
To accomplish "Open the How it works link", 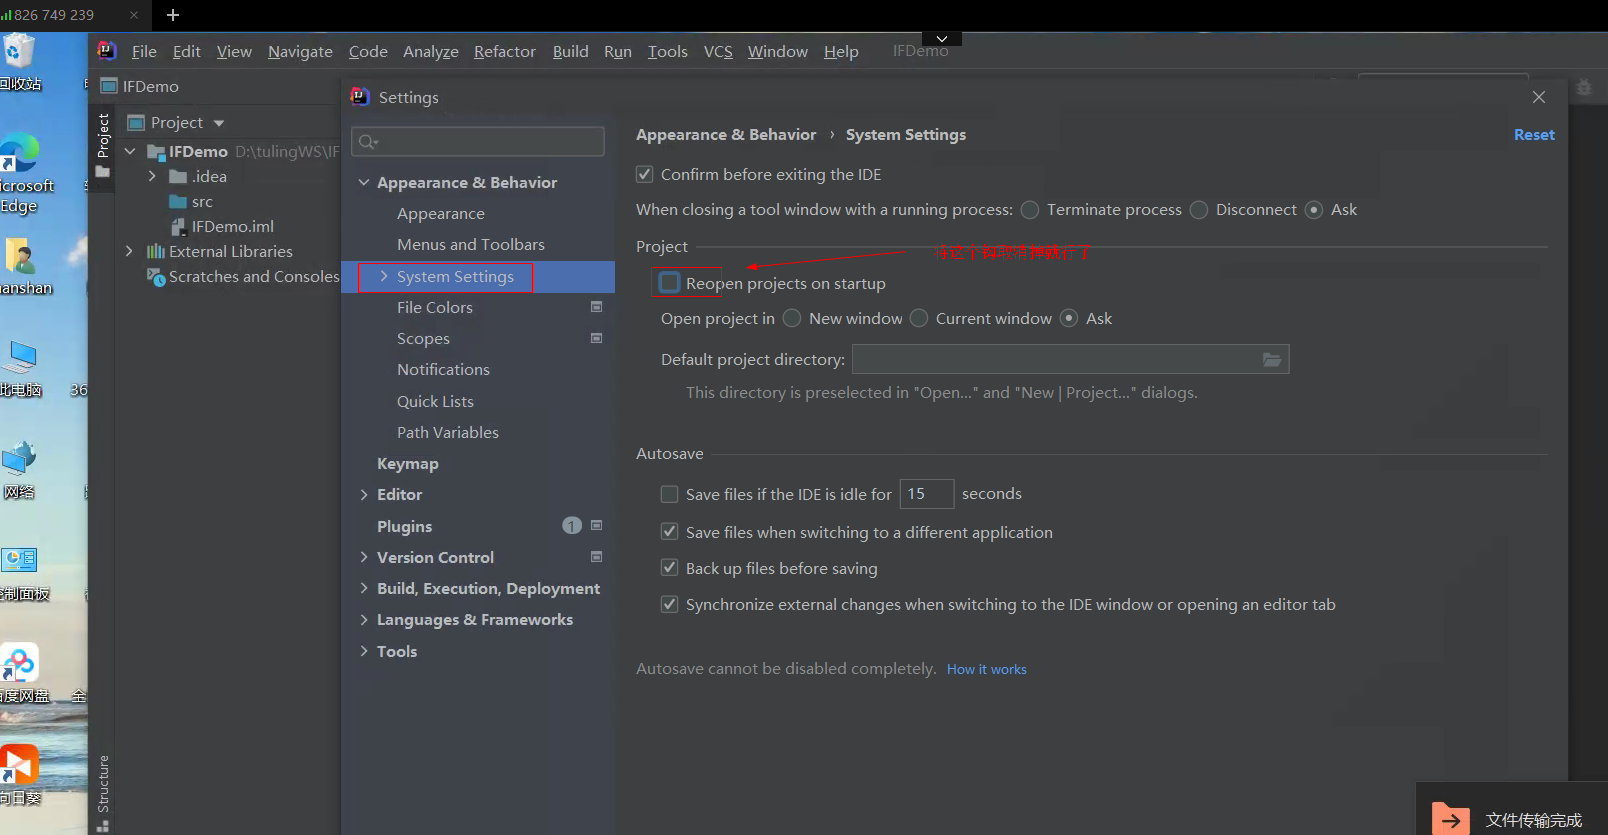I will coord(987,669).
